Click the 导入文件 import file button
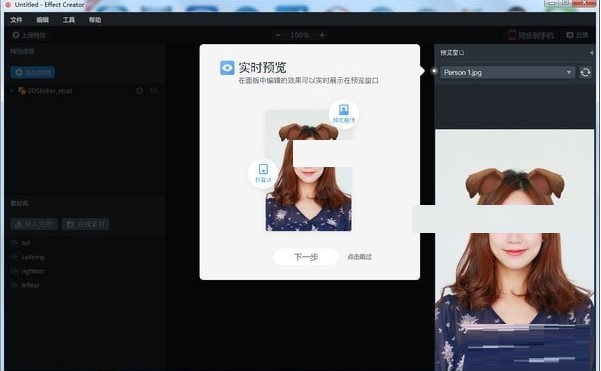Screen dimensions: 601x371 tap(34, 224)
